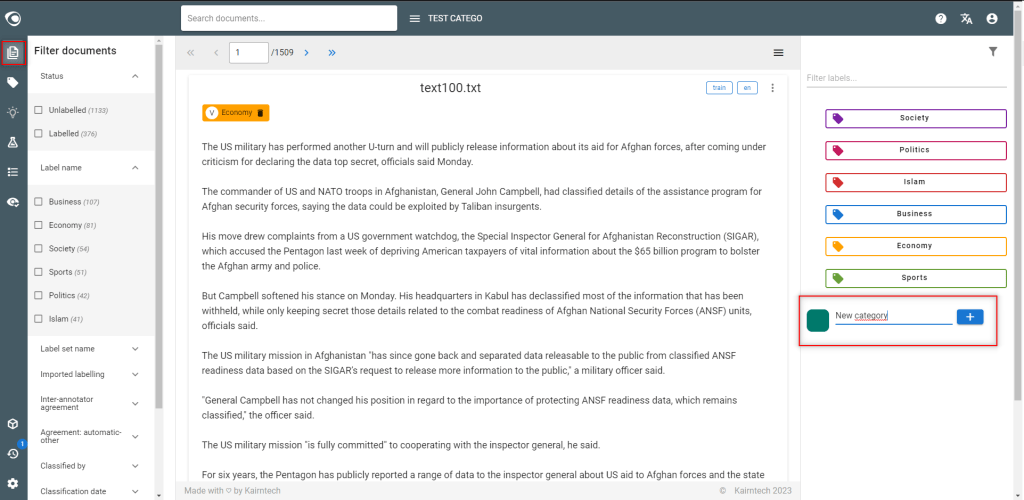Click the Made with by Kairntech footer

(x=232, y=490)
